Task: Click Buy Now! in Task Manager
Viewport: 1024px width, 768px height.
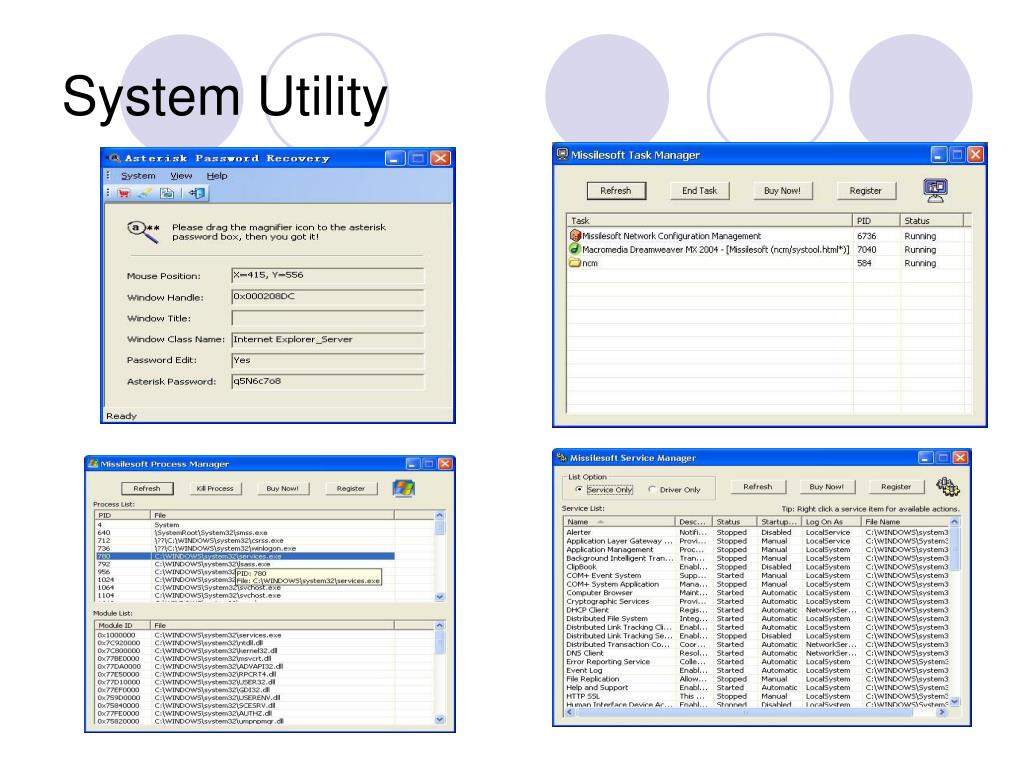Action: [782, 191]
